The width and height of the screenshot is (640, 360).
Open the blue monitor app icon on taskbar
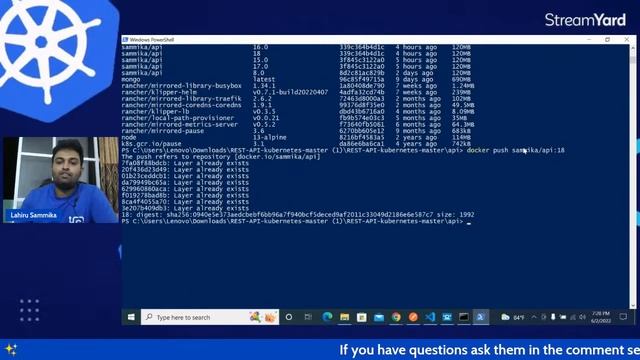[x=447, y=317]
